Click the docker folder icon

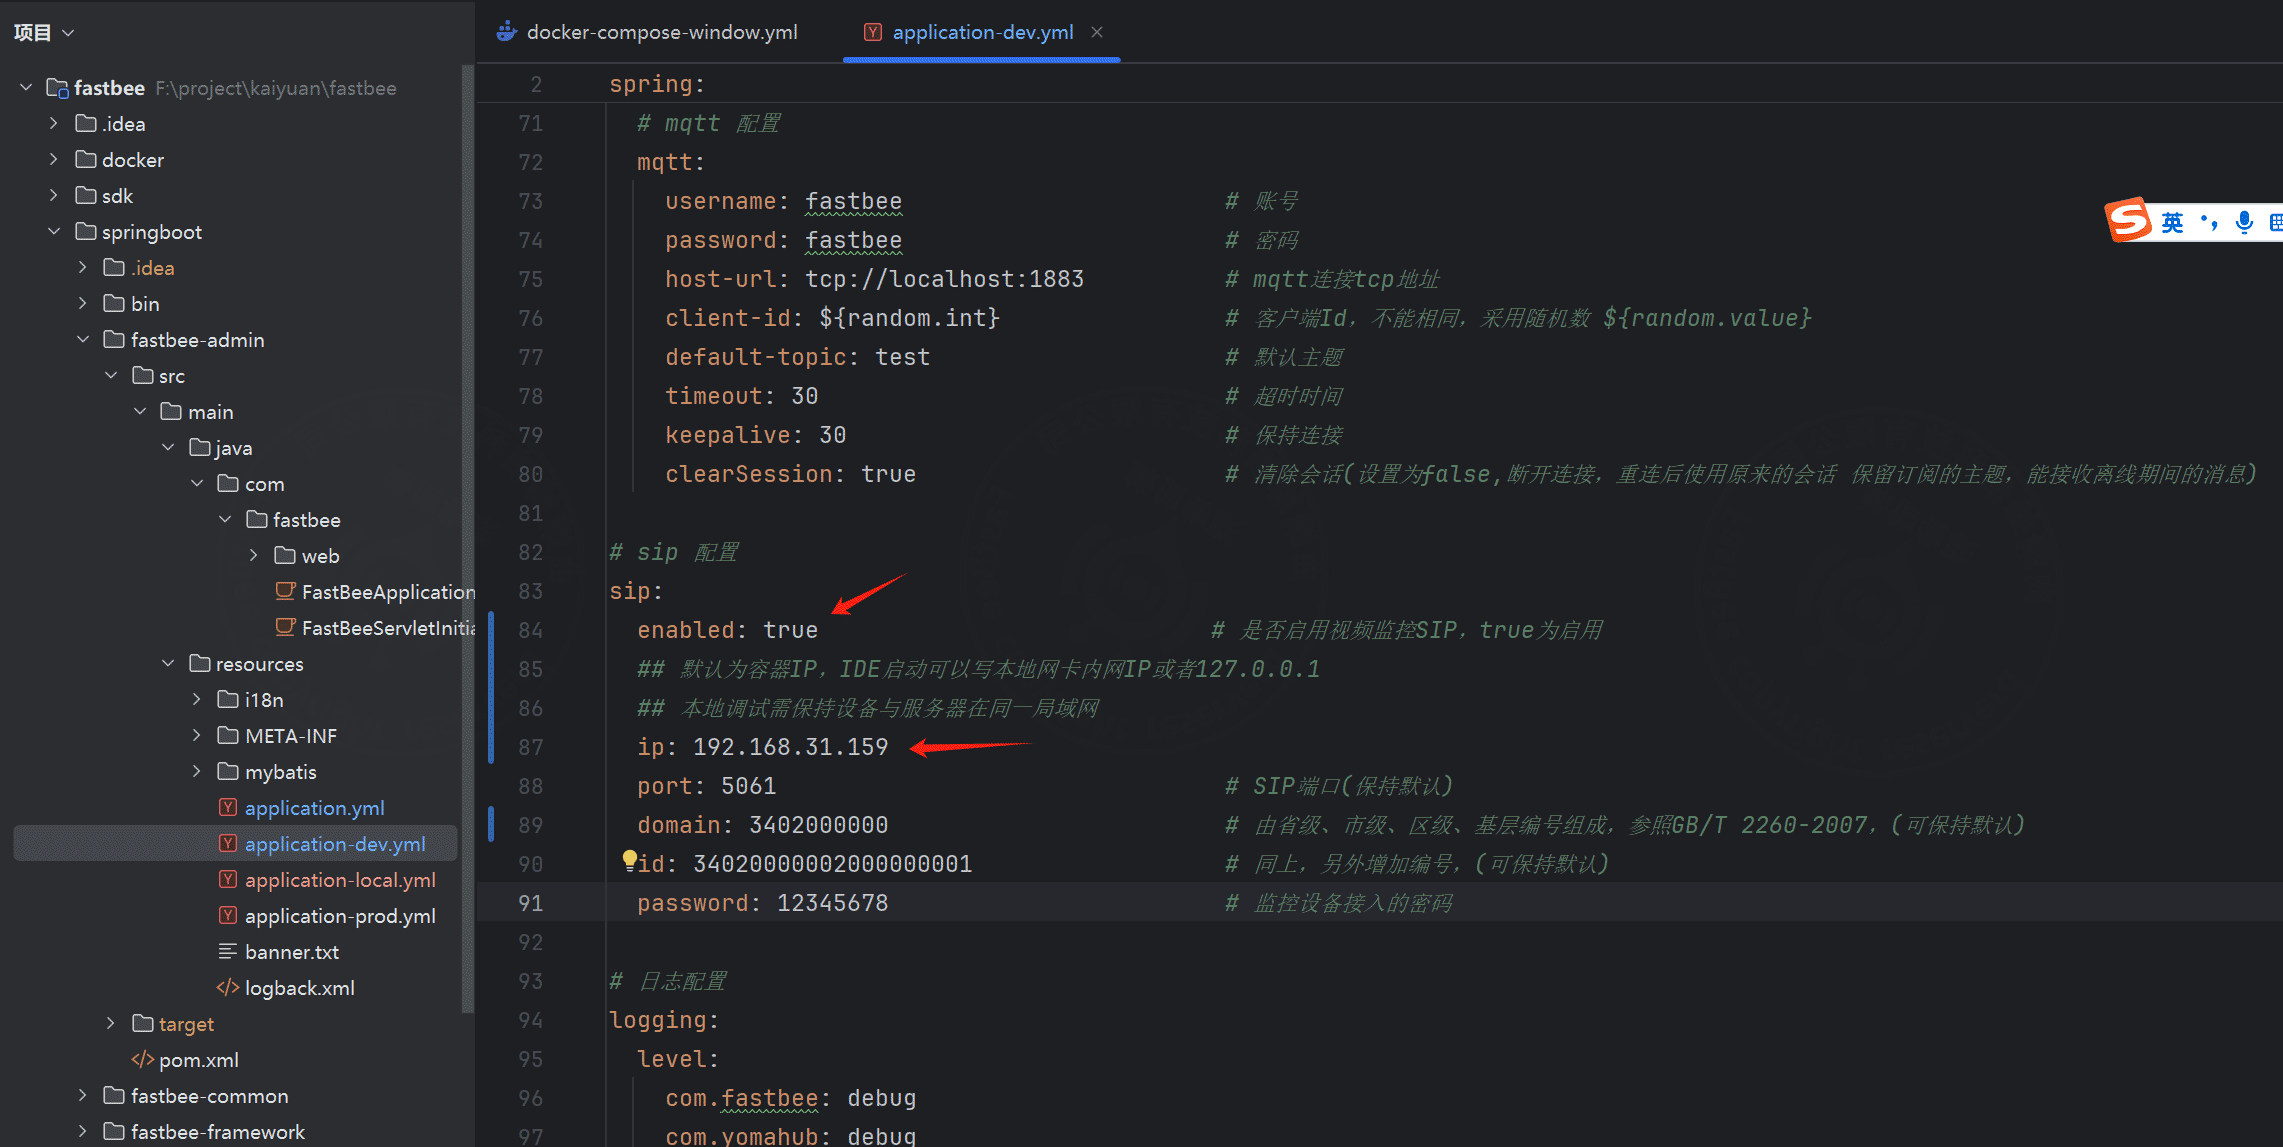coord(86,160)
